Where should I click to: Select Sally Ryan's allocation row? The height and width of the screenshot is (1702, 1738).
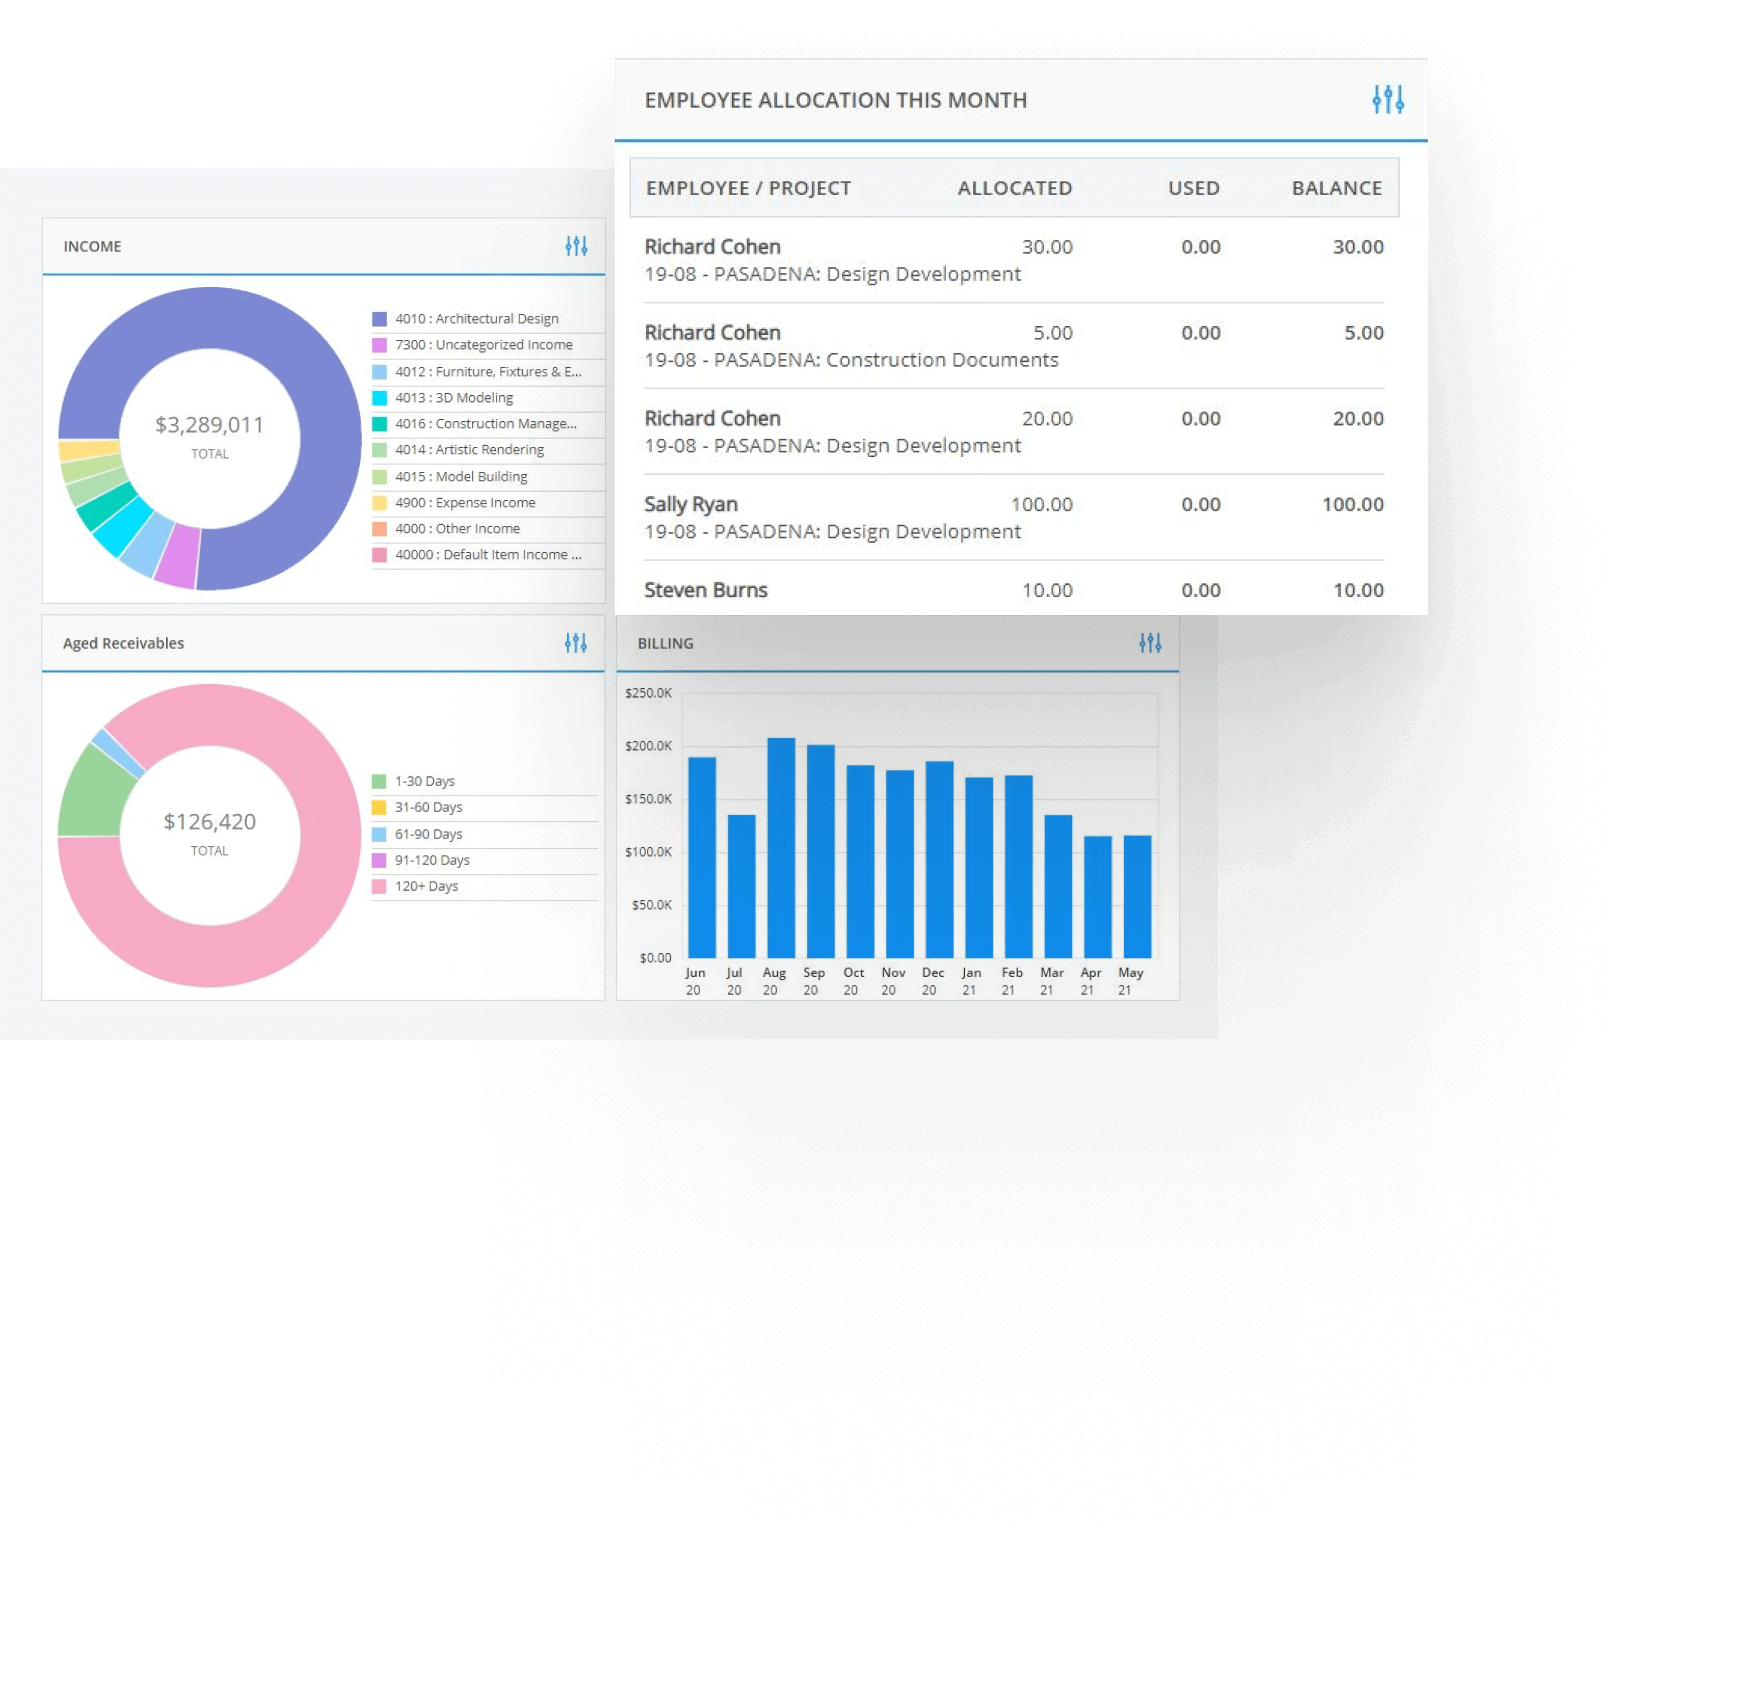pos(690,504)
